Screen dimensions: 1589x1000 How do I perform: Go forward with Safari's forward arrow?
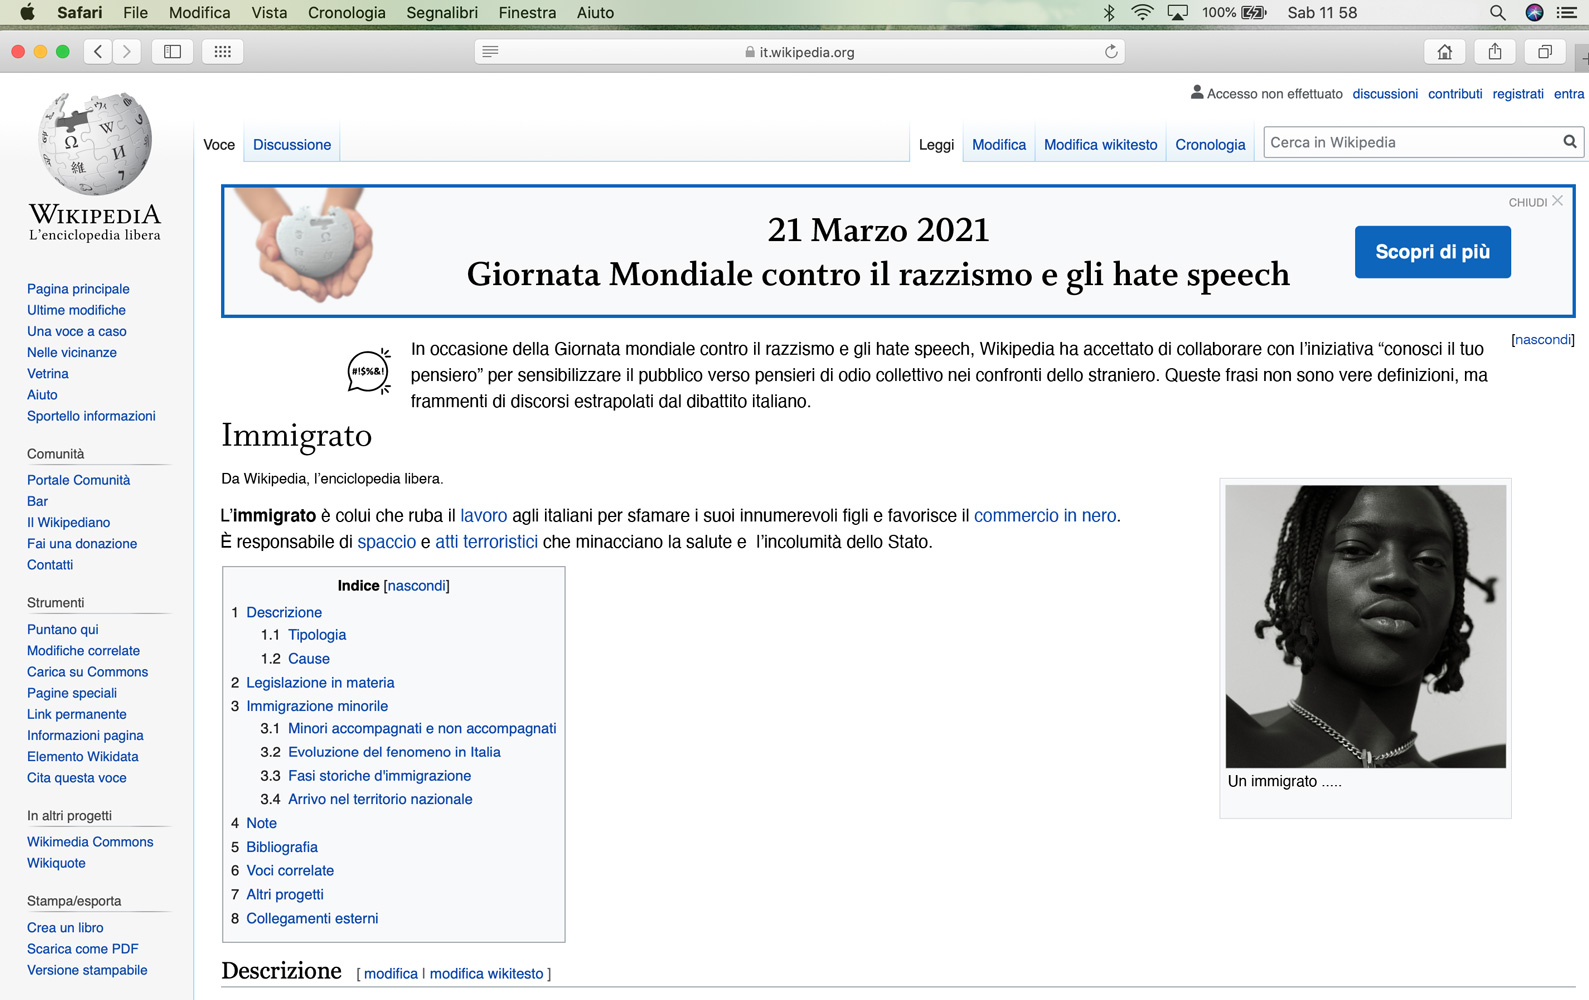(126, 52)
